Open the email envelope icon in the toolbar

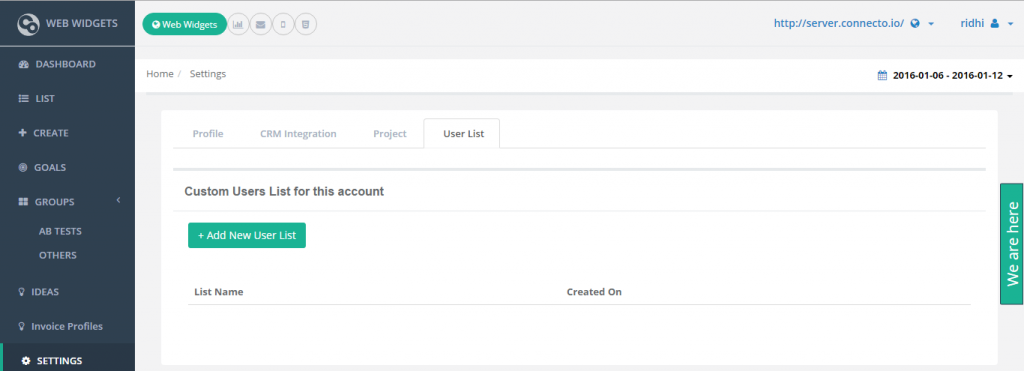[261, 25]
